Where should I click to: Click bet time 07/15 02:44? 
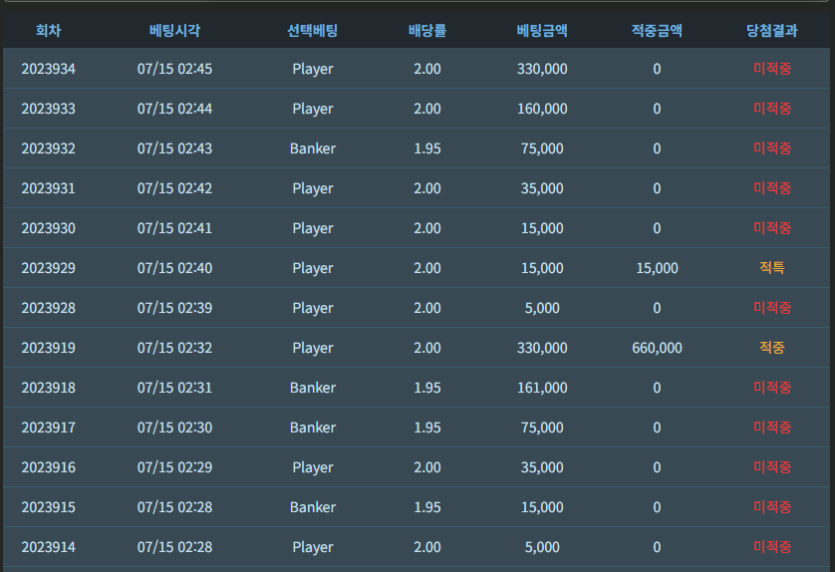[175, 109]
